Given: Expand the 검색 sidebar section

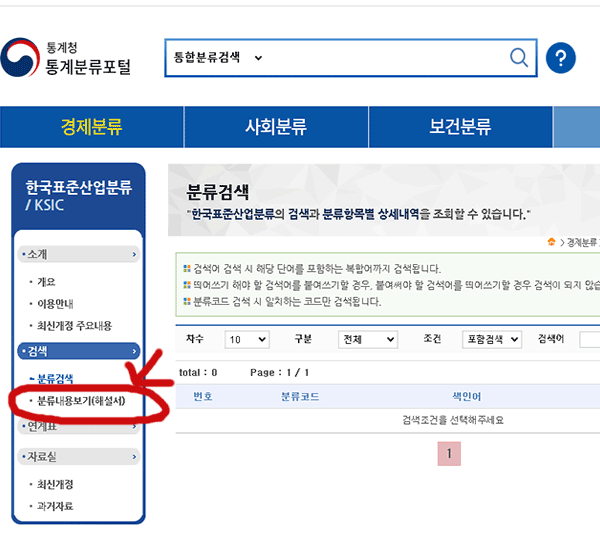Looking at the screenshot, I should click(x=78, y=351).
